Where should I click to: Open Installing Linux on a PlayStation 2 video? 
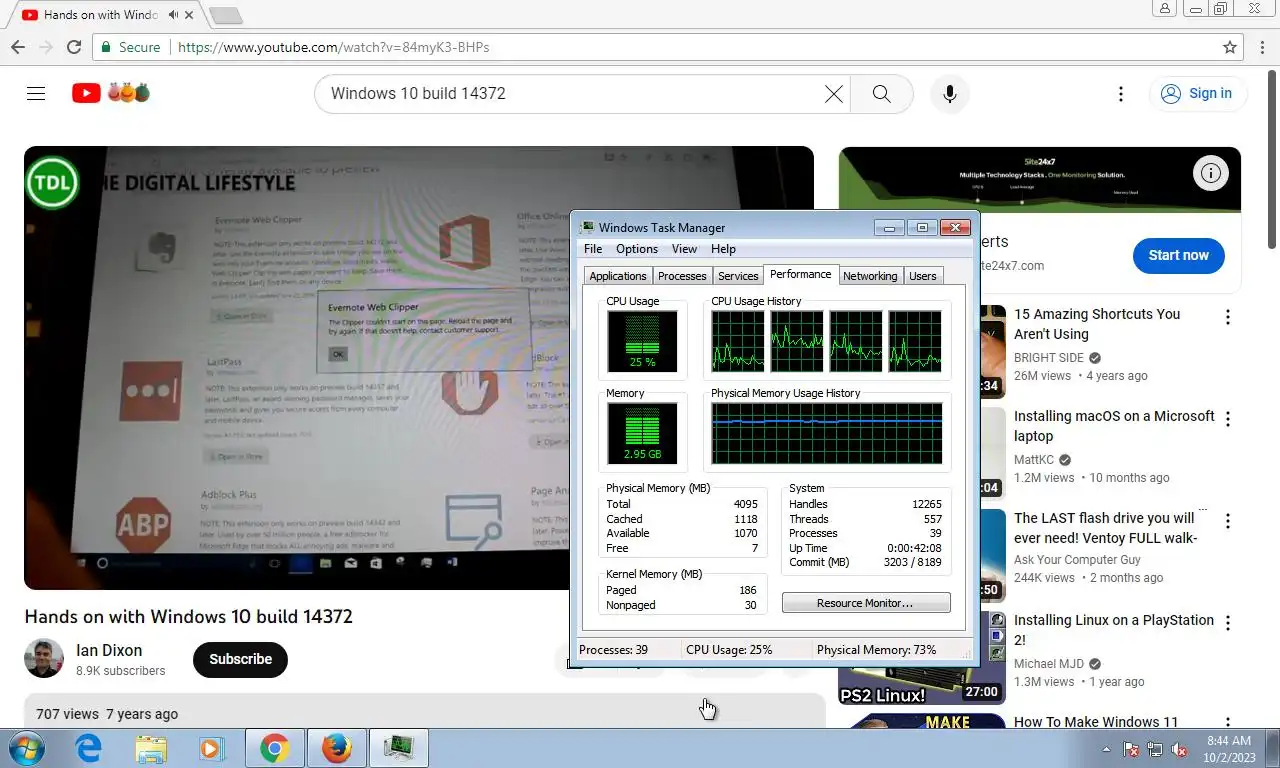pos(1114,630)
